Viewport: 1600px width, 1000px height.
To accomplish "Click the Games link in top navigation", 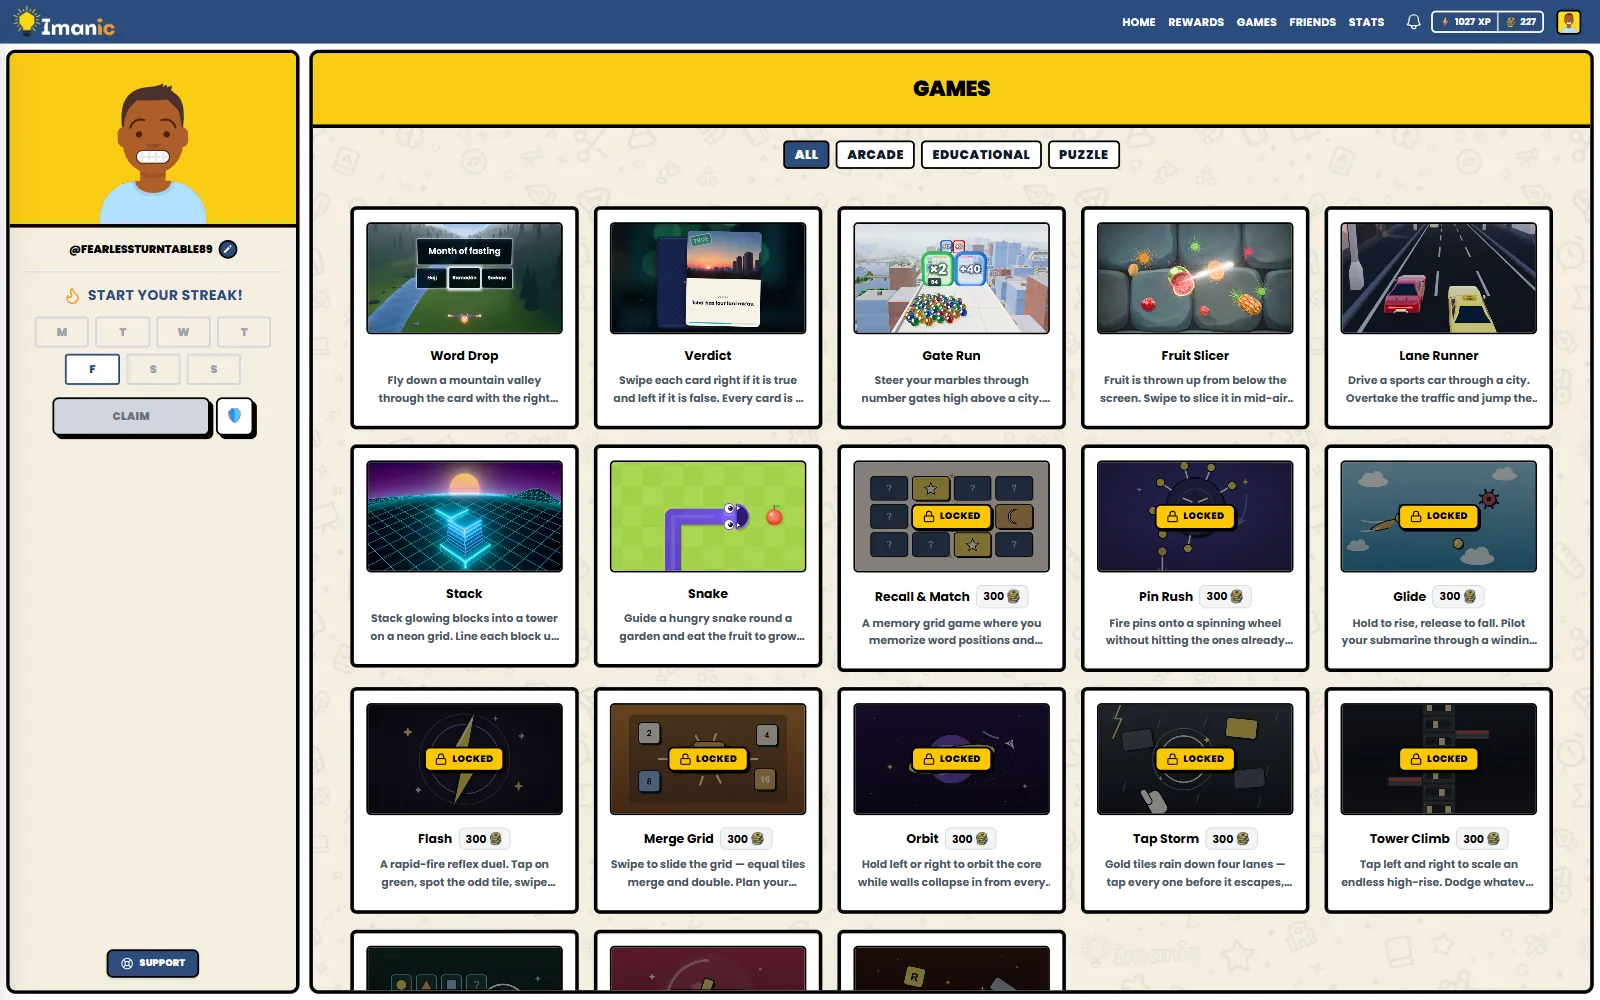I will click(x=1256, y=22).
